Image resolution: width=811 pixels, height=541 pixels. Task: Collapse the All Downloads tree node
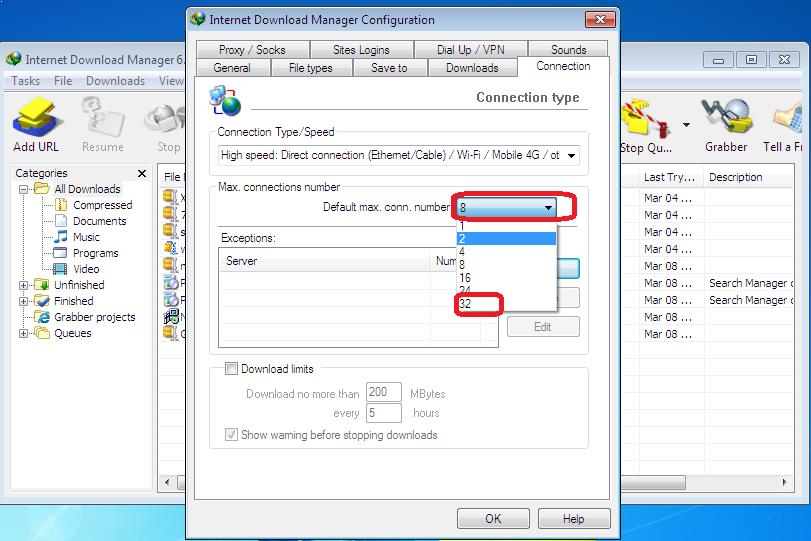pos(23,189)
